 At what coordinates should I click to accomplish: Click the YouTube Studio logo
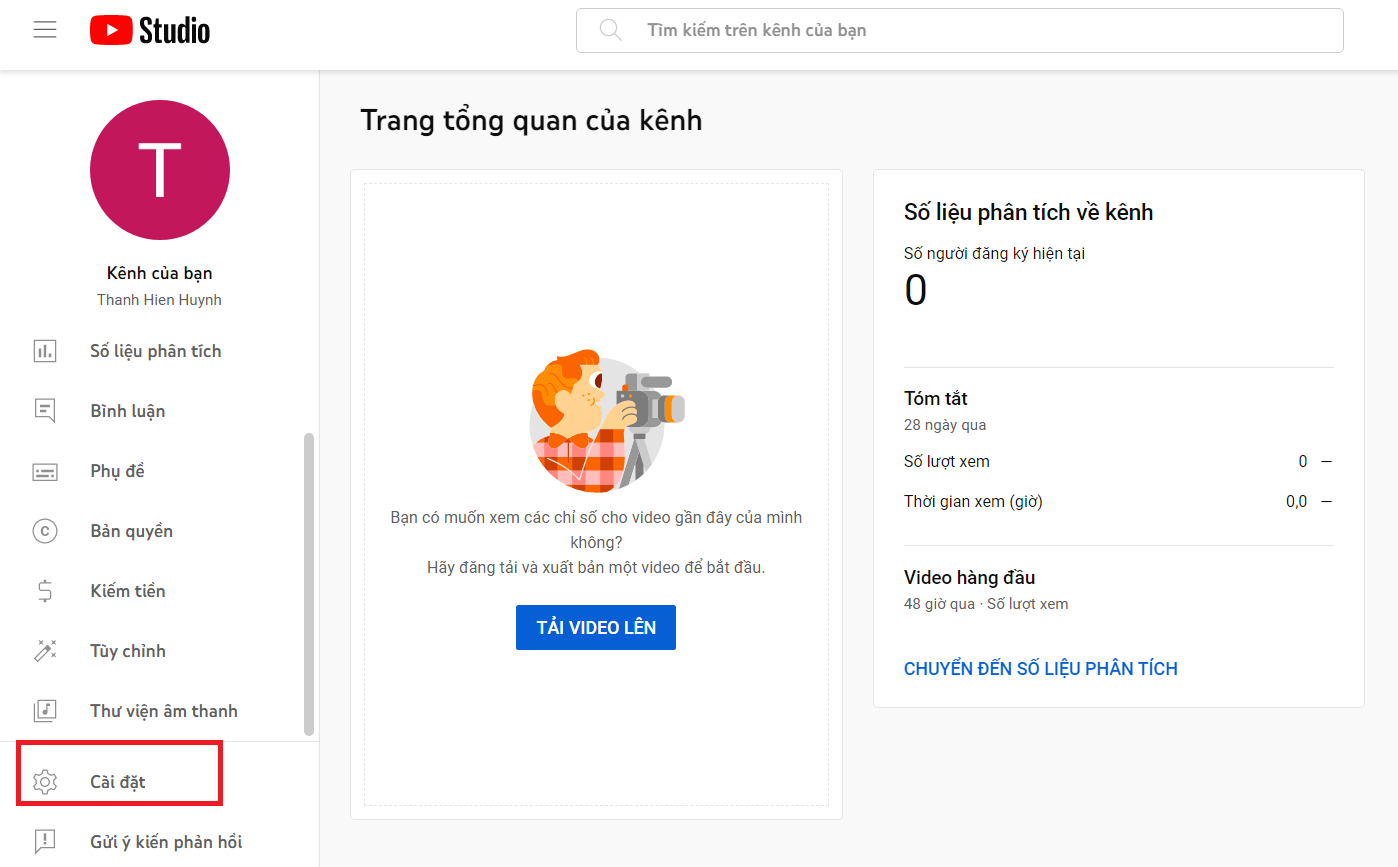[148, 29]
